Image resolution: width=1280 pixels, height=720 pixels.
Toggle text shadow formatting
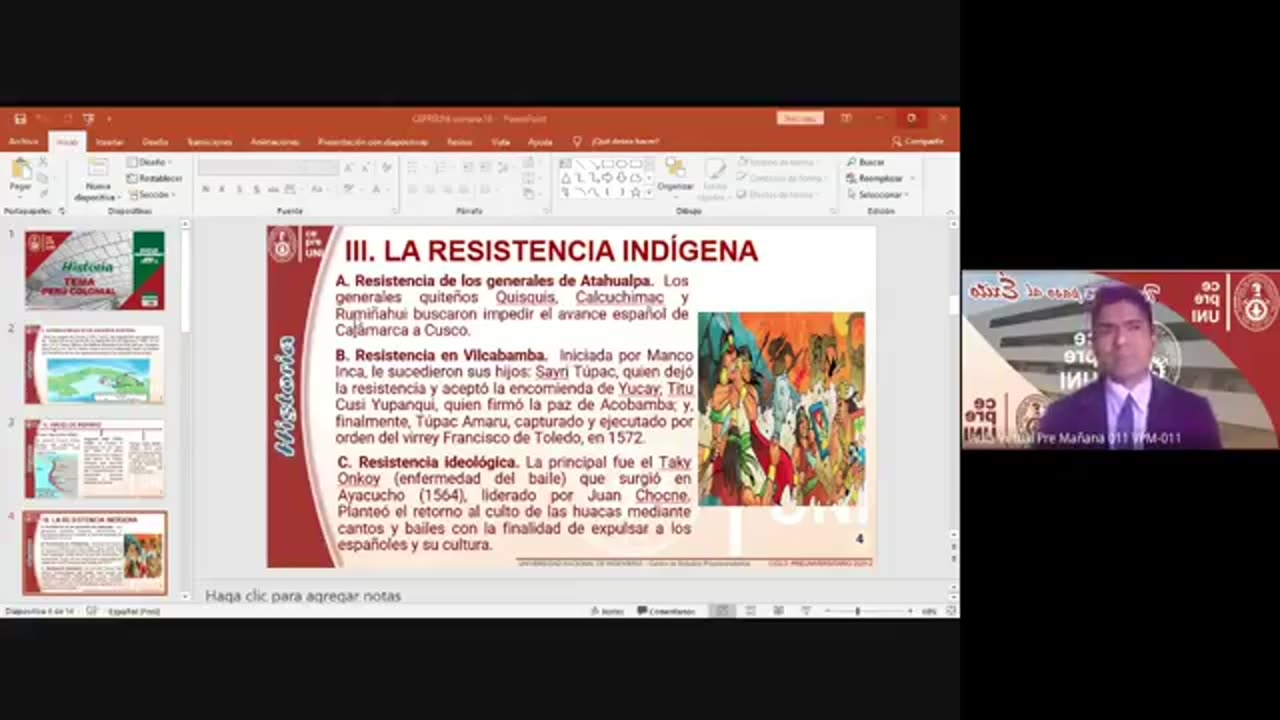click(x=257, y=189)
